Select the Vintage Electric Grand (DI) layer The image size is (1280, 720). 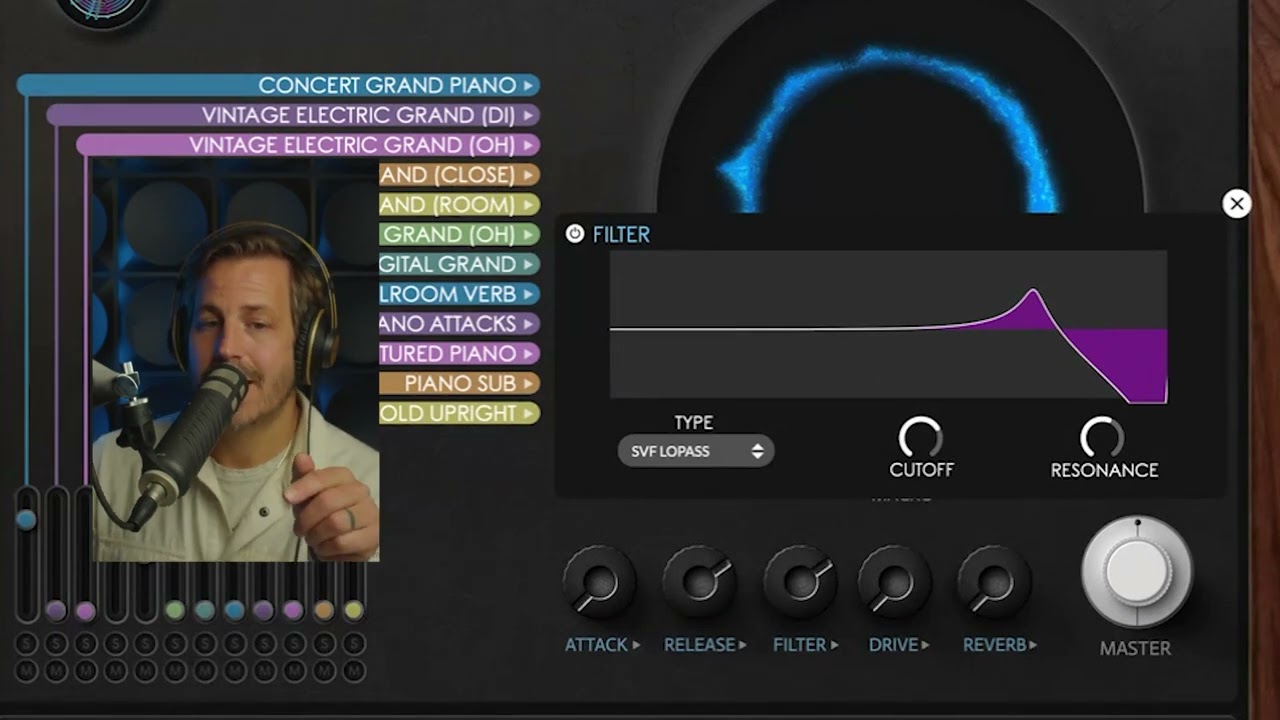(x=293, y=115)
